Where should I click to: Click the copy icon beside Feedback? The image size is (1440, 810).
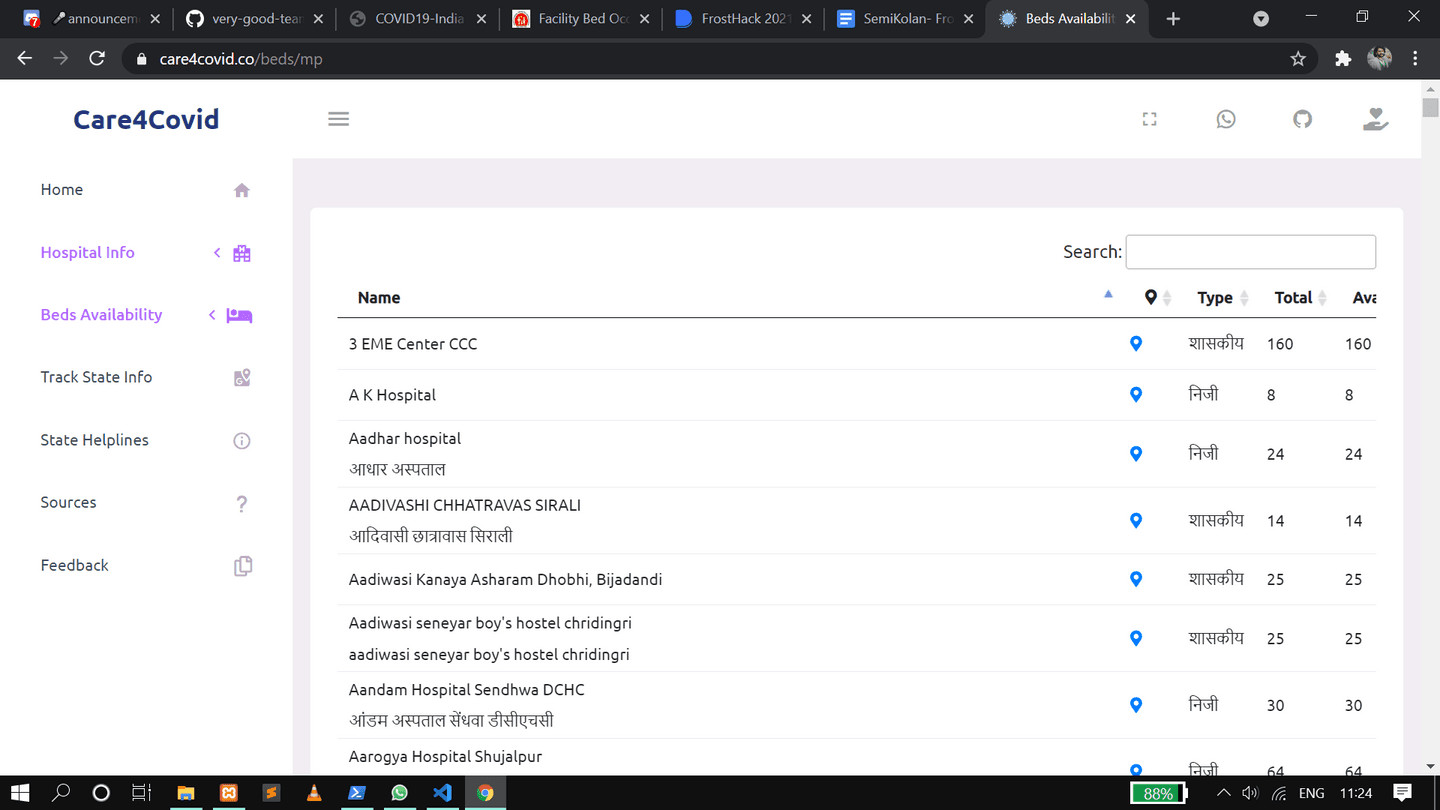242,566
